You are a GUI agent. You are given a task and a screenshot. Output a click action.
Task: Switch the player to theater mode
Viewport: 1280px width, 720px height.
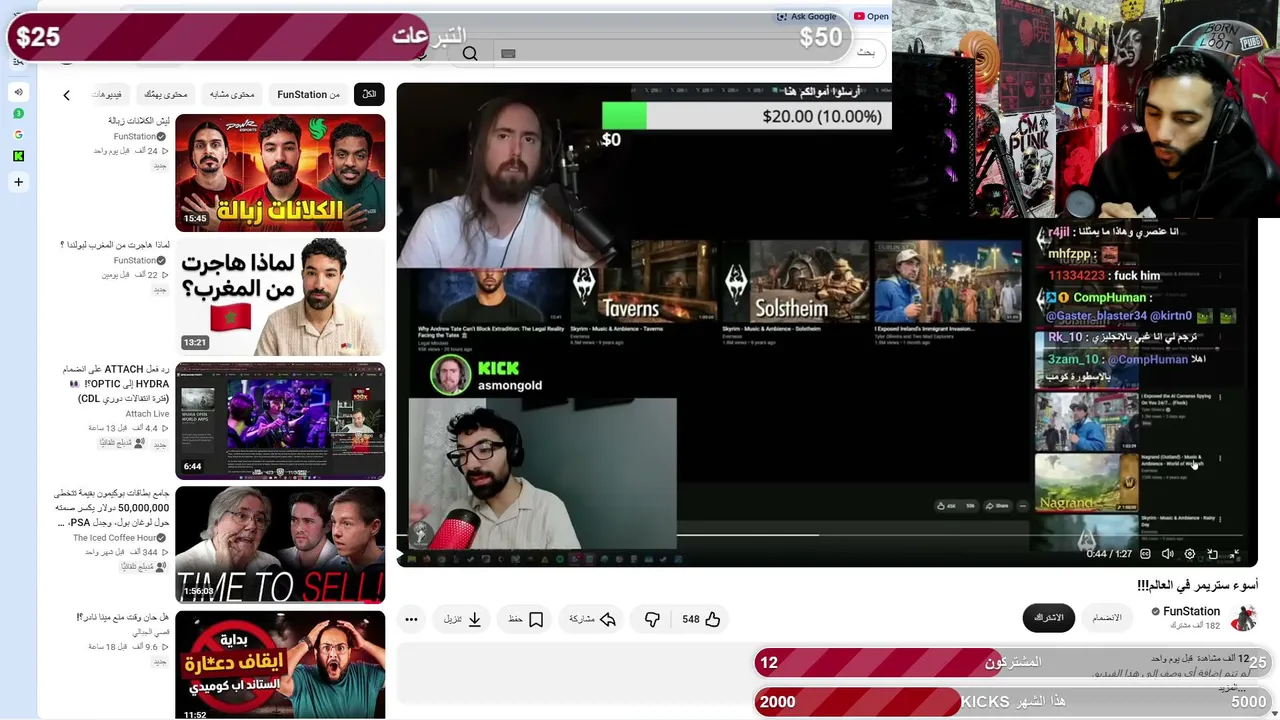pyautogui.click(x=1212, y=554)
